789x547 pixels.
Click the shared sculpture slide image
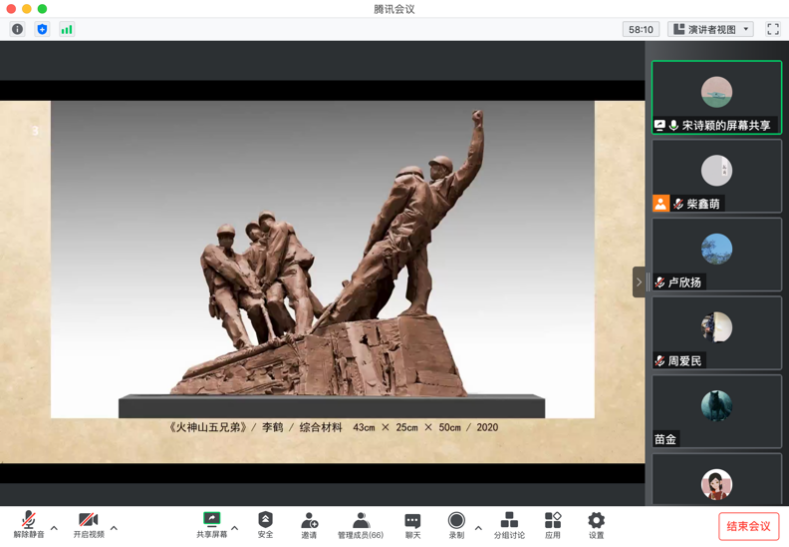pos(323,259)
